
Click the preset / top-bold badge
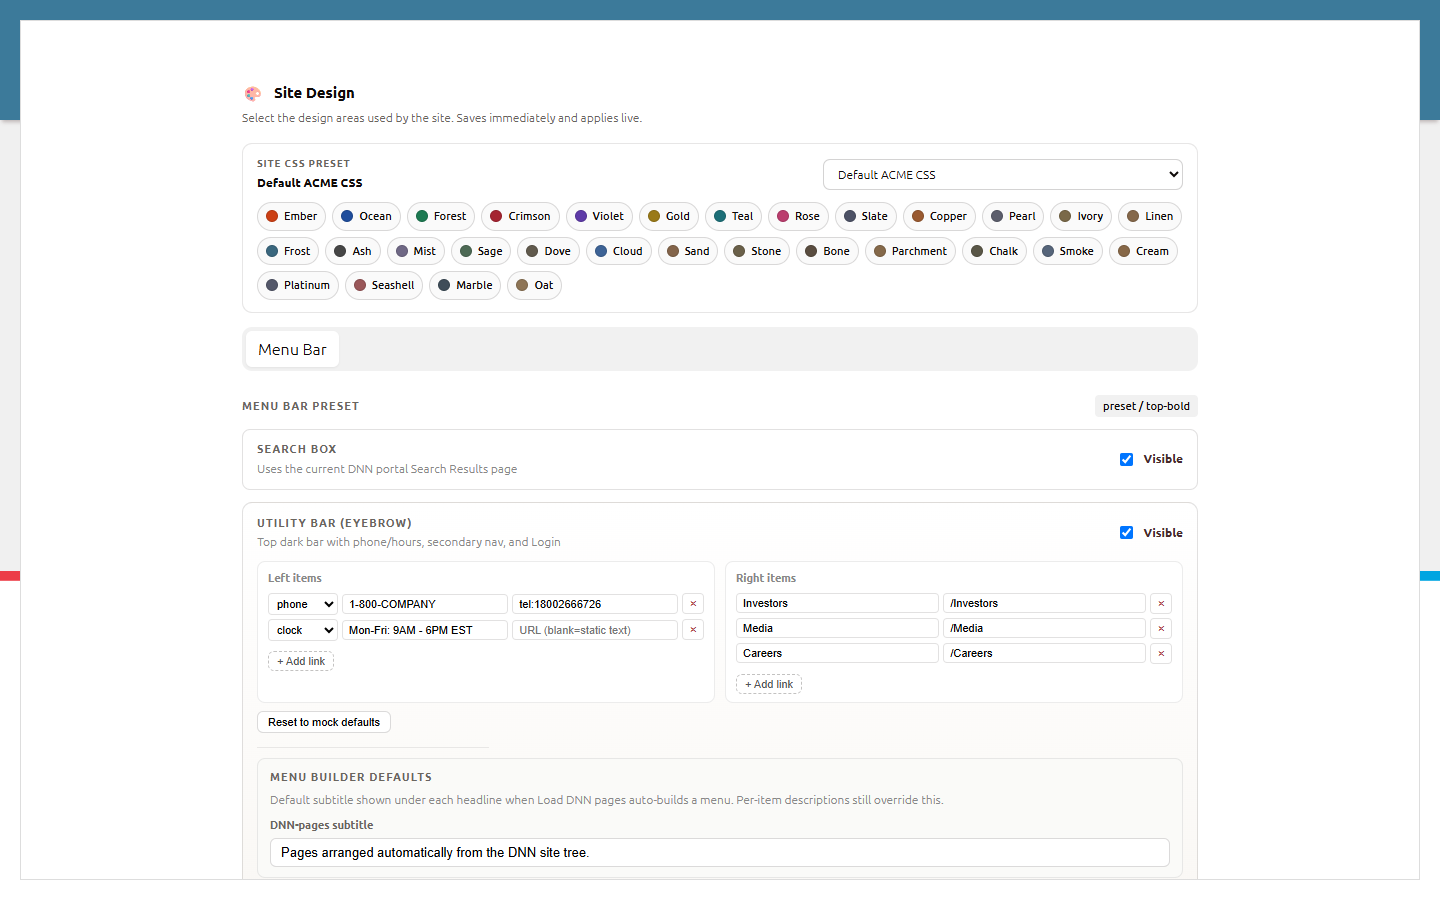[x=1146, y=406]
